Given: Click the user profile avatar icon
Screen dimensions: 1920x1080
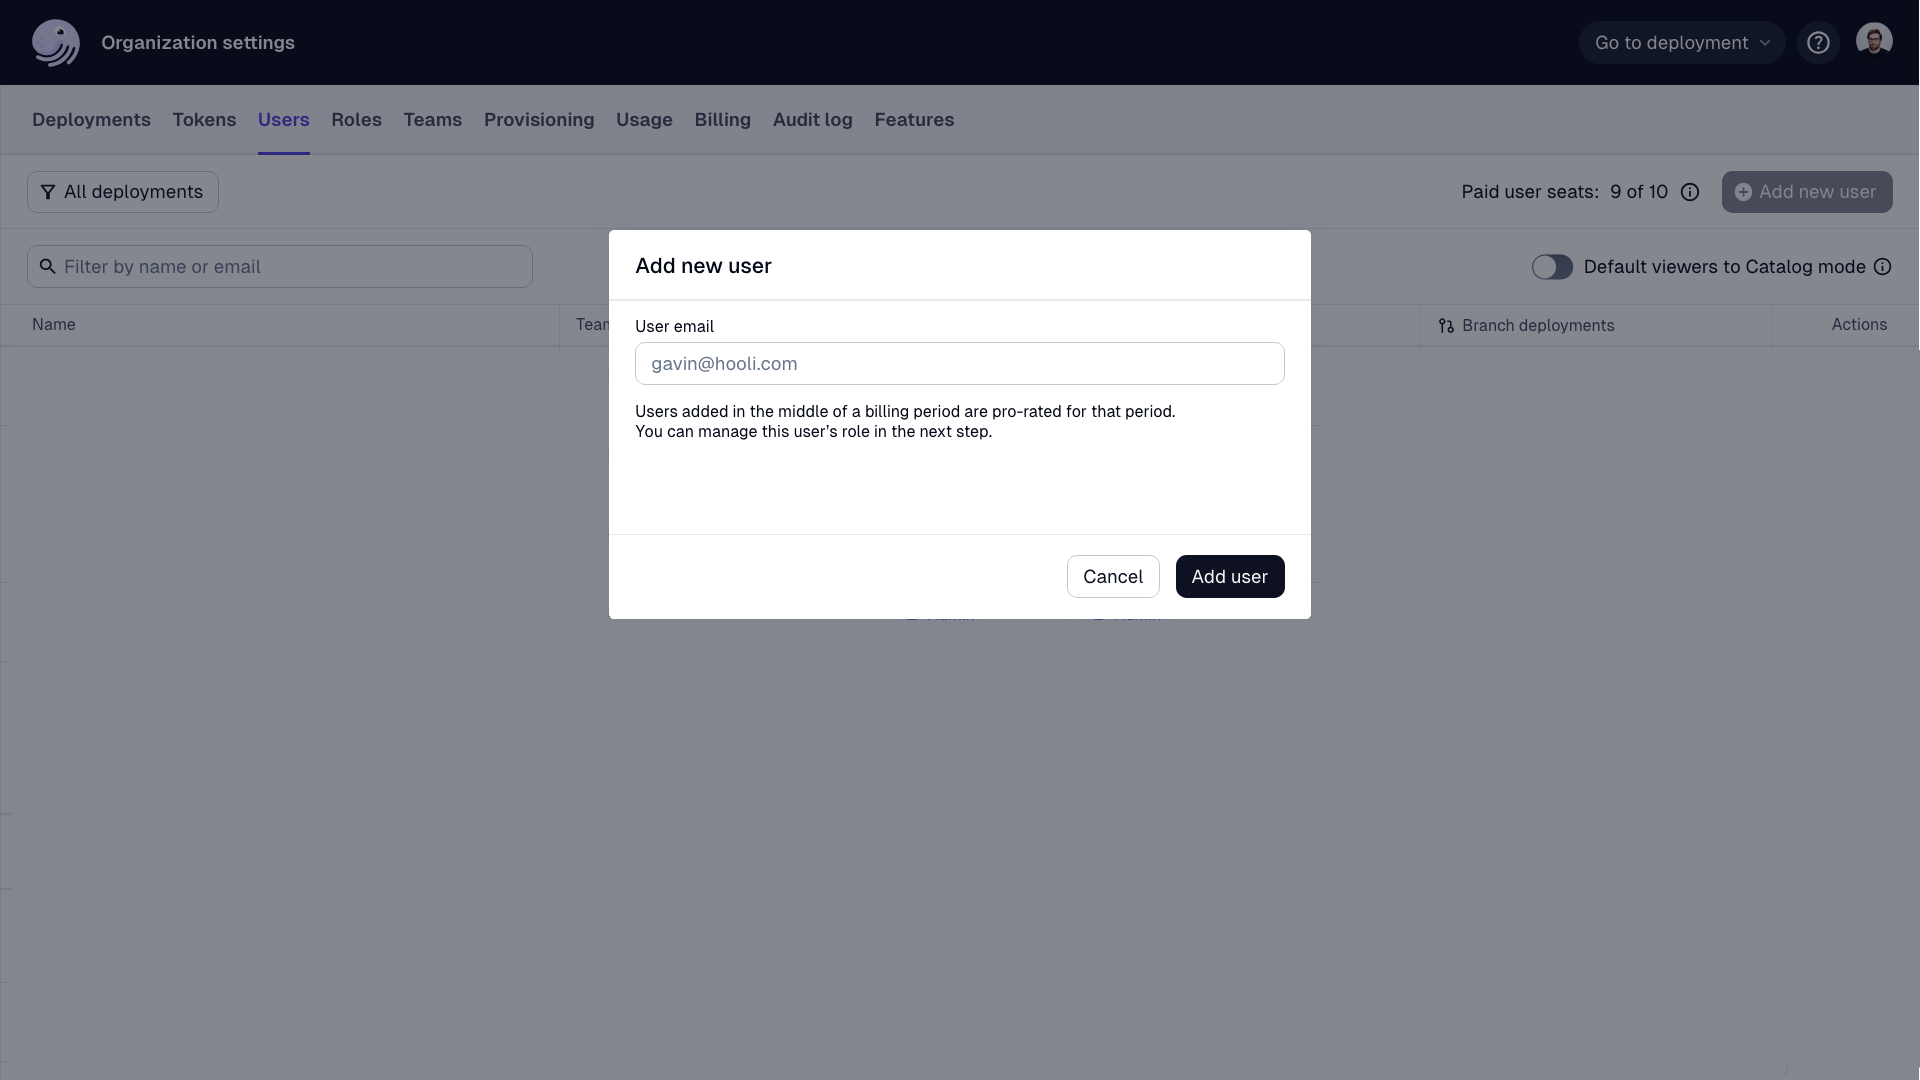Looking at the screenshot, I should (x=1874, y=42).
